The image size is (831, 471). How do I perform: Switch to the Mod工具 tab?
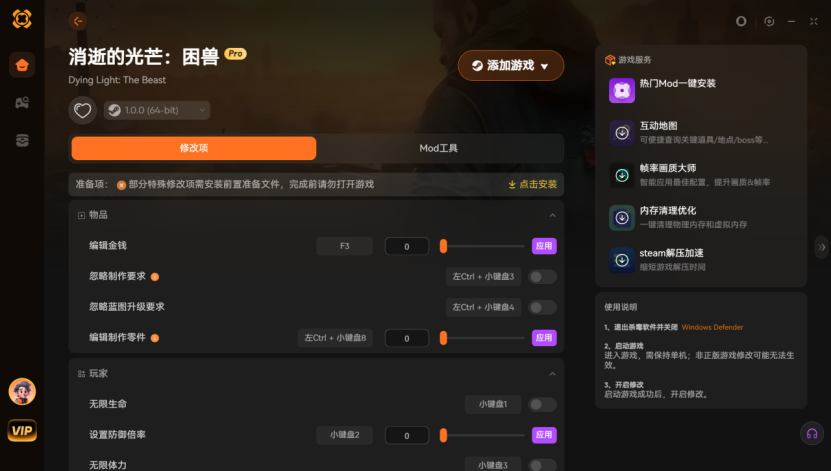[438, 148]
